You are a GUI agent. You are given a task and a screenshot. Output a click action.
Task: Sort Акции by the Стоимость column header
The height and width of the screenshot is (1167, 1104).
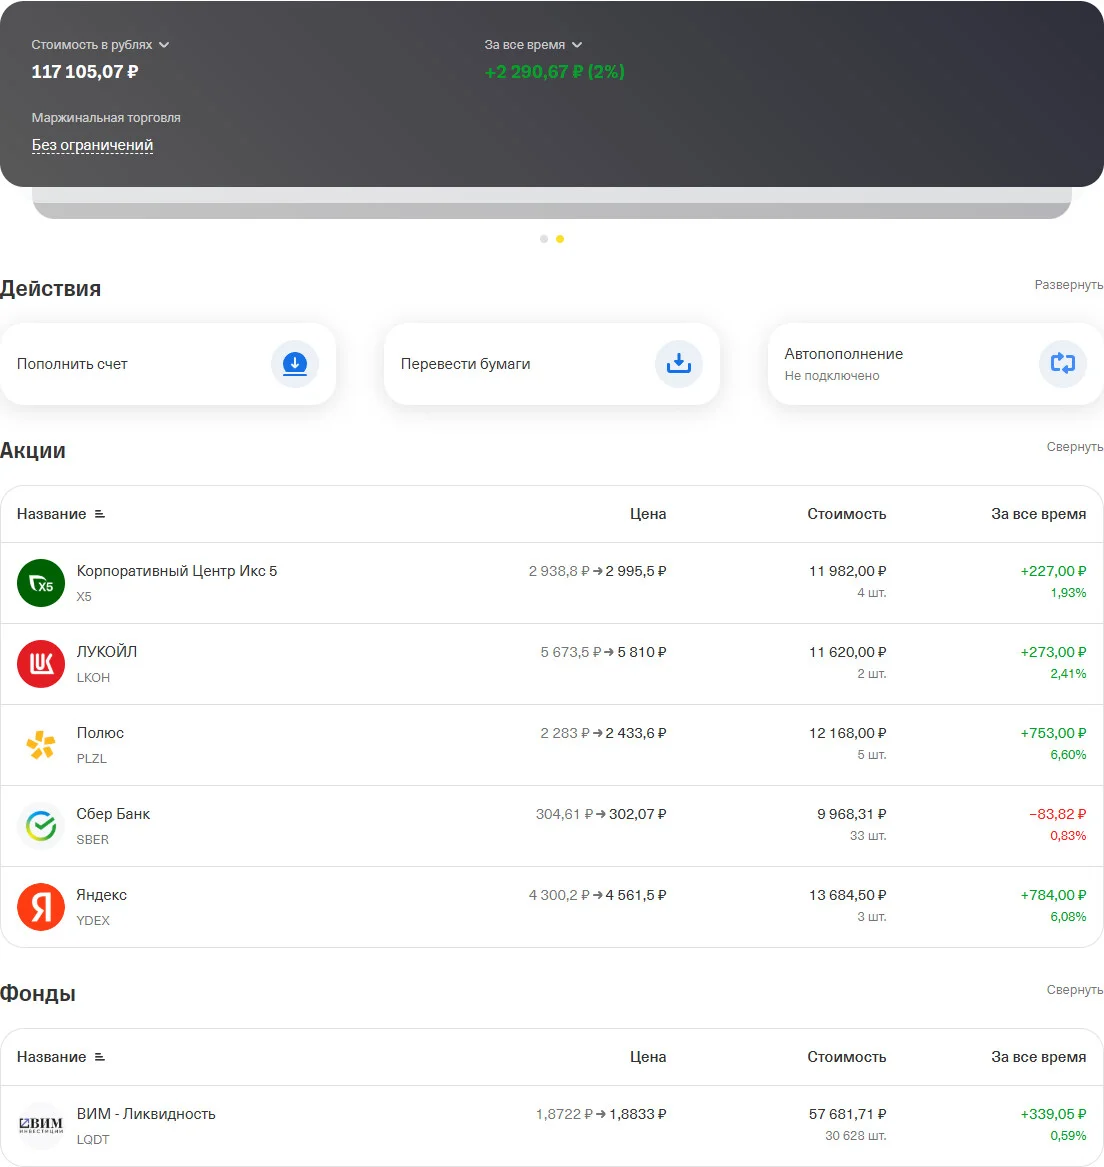tap(846, 514)
